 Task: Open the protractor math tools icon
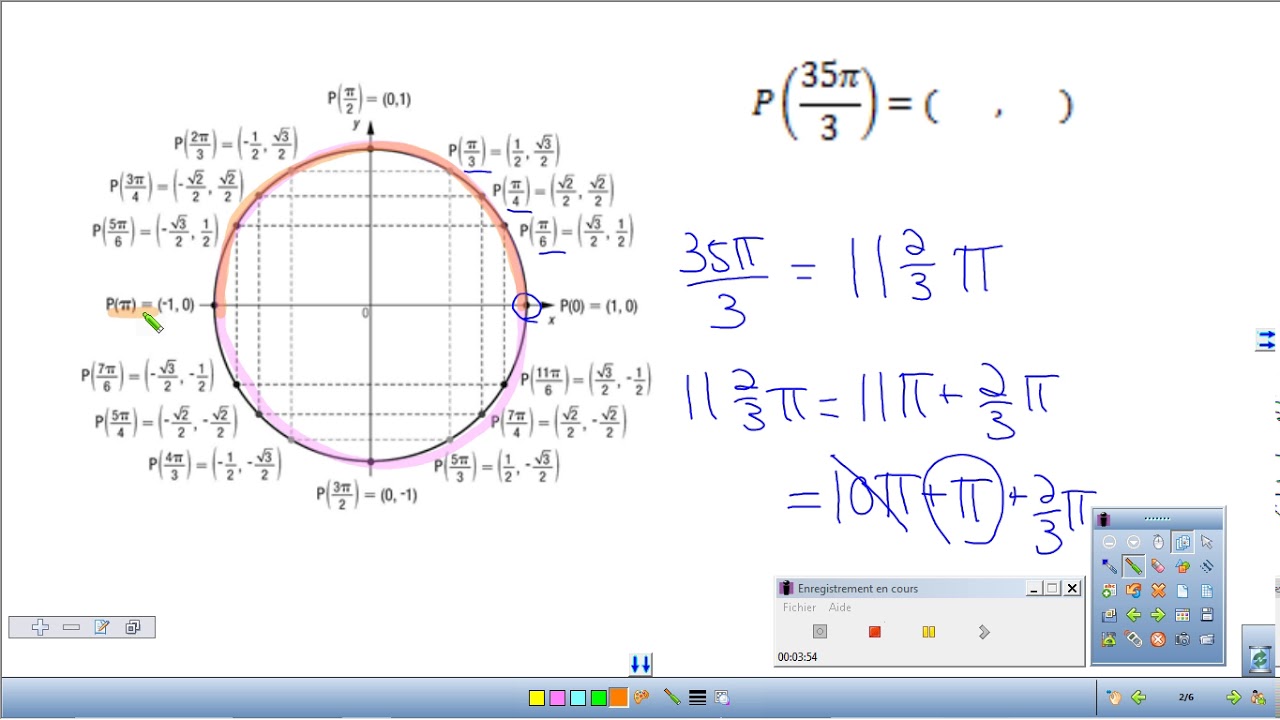(1109, 639)
